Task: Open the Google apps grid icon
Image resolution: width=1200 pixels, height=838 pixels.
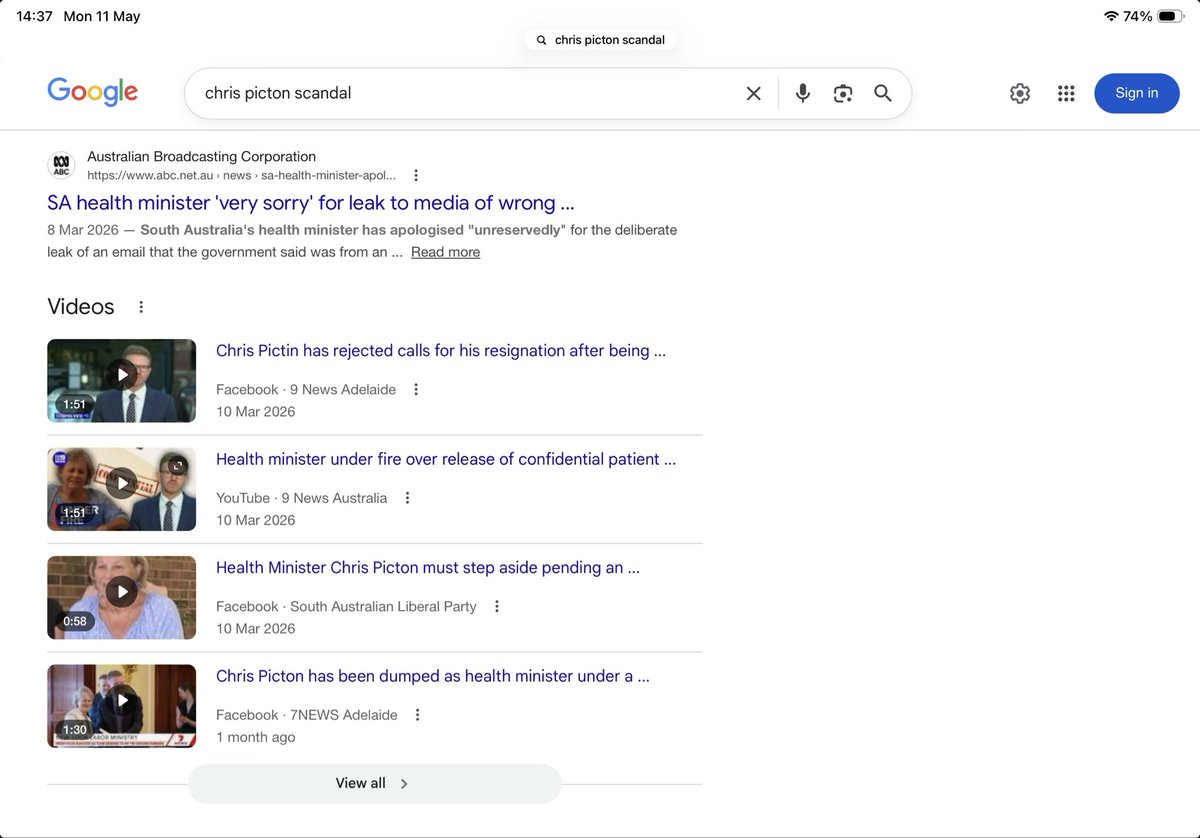Action: click(x=1066, y=93)
